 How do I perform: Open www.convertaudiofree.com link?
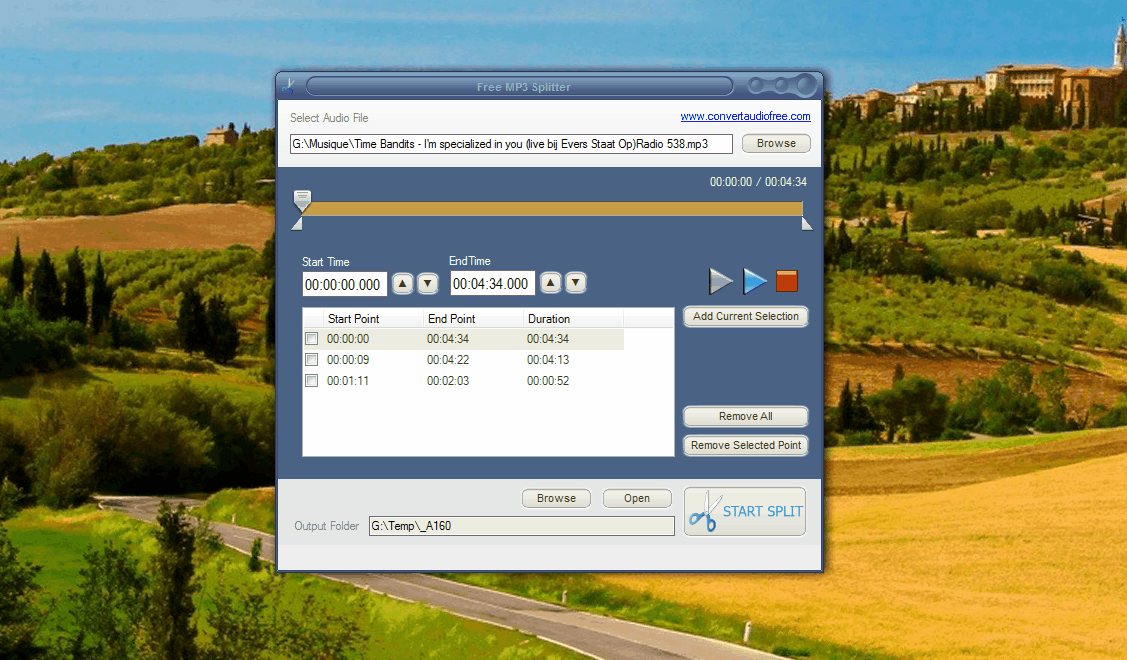point(745,116)
